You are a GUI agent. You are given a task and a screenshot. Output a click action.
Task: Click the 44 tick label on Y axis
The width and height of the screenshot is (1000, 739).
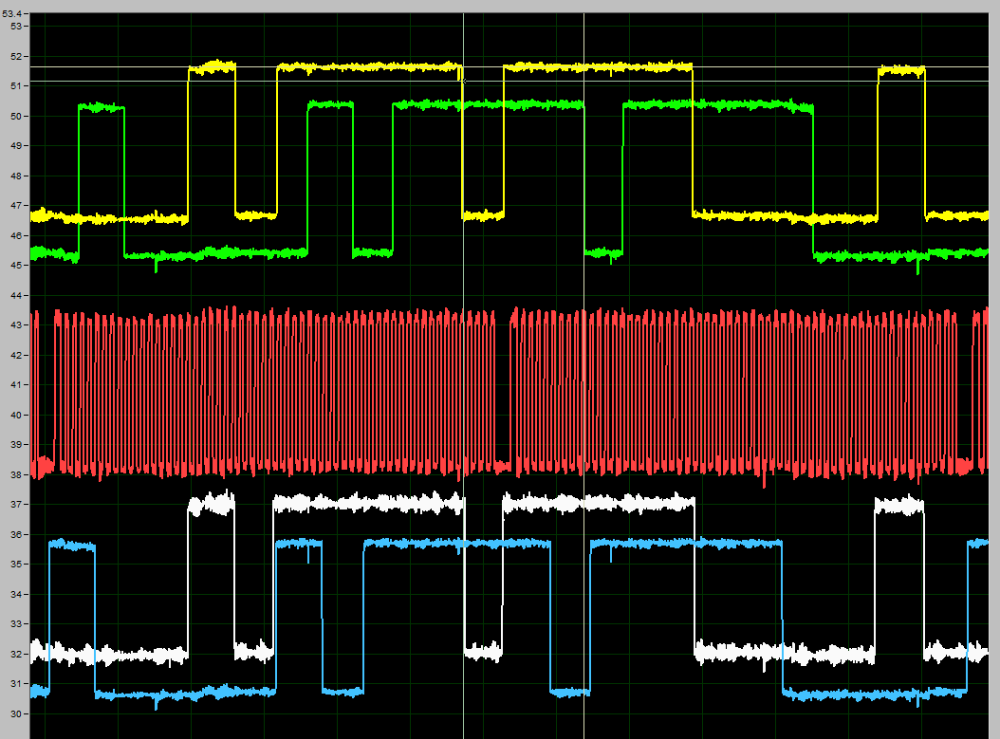tap(16, 295)
